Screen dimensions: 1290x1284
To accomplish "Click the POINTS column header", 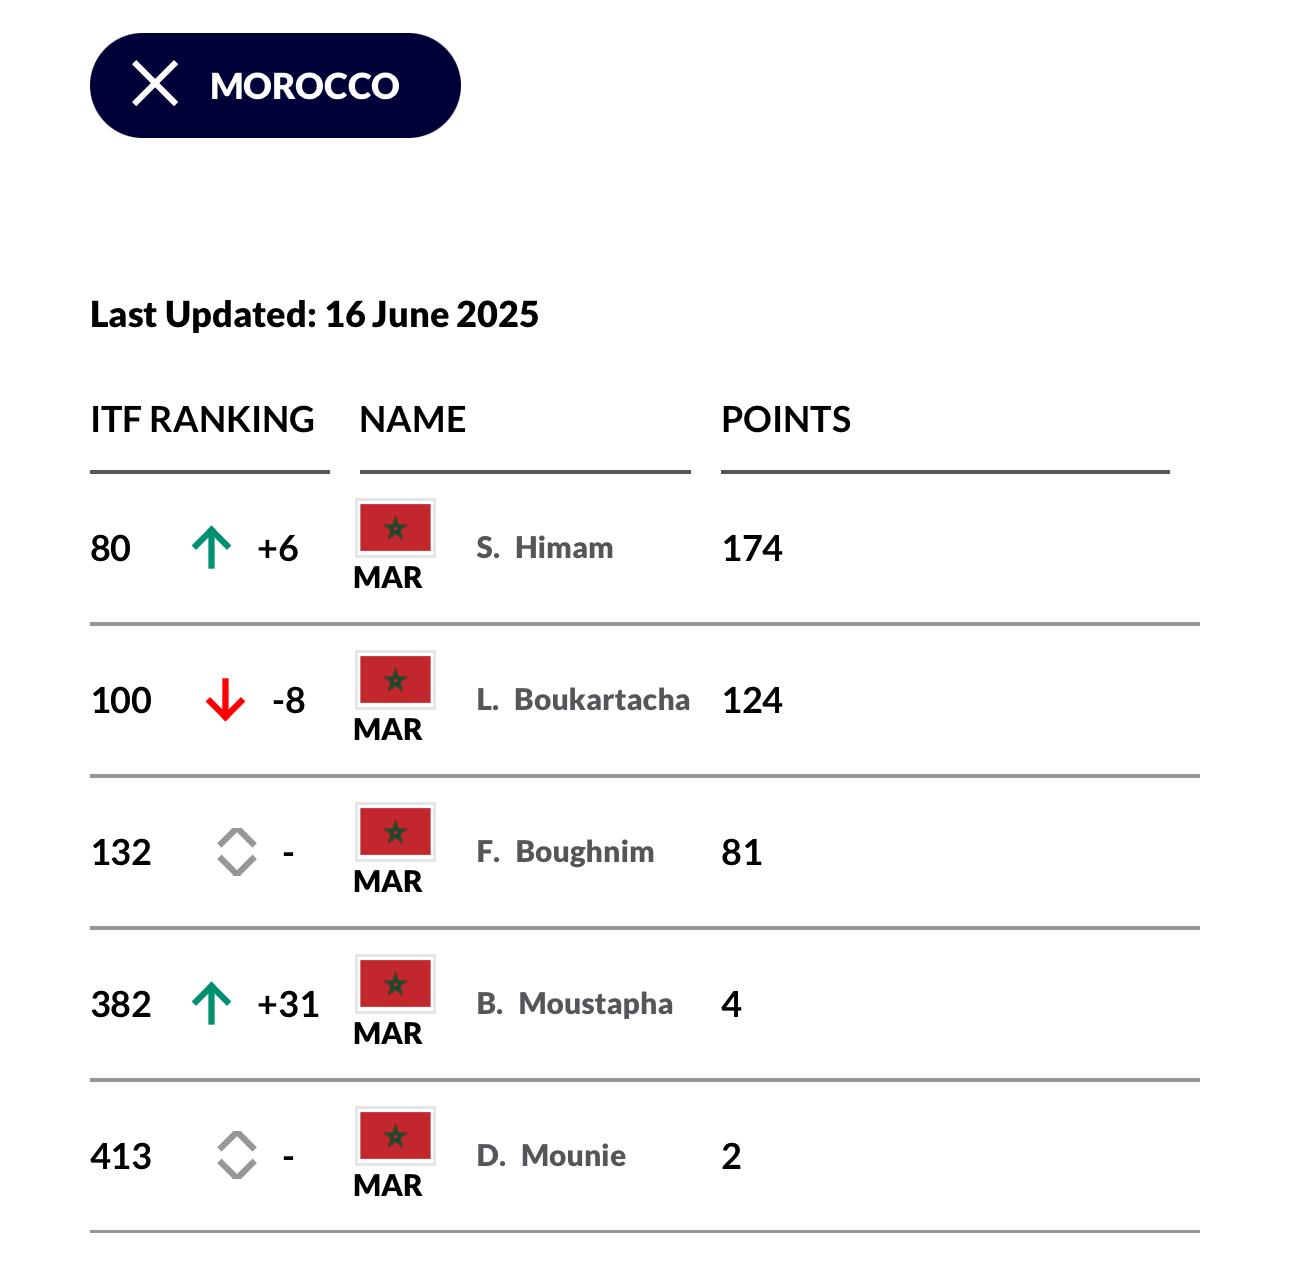I will coord(786,419).
